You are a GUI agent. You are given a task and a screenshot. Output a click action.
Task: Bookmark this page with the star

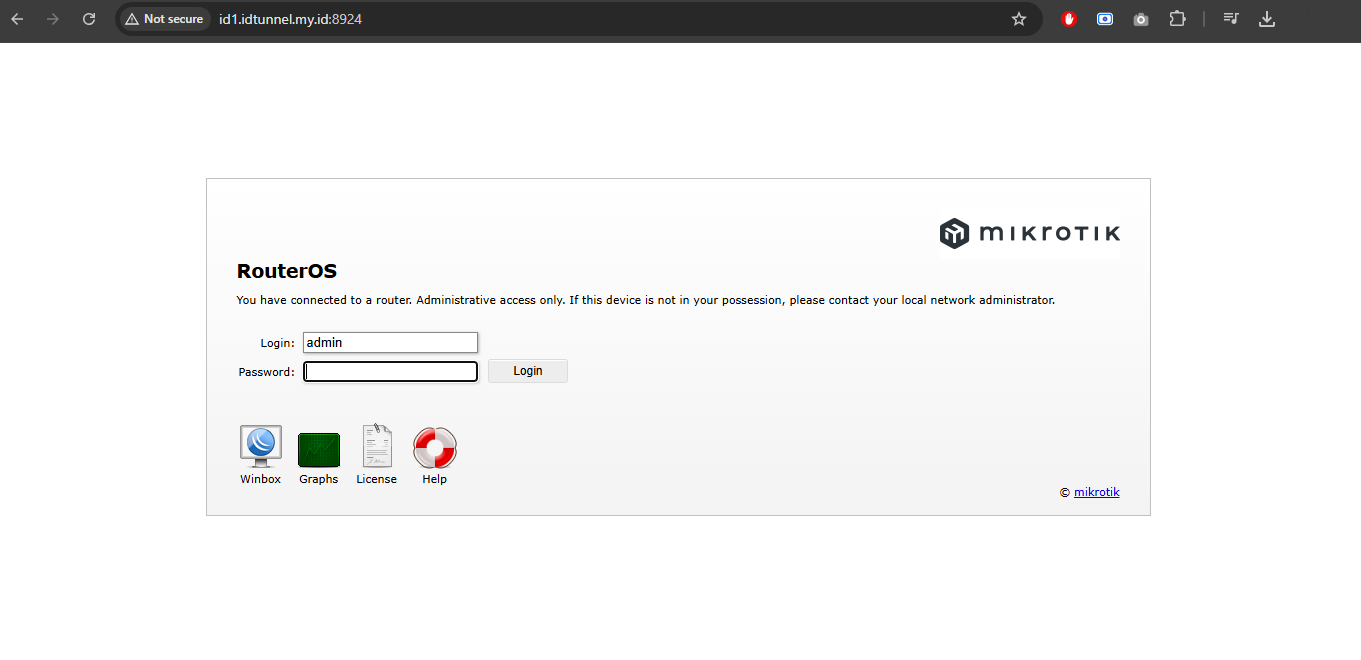(1019, 19)
